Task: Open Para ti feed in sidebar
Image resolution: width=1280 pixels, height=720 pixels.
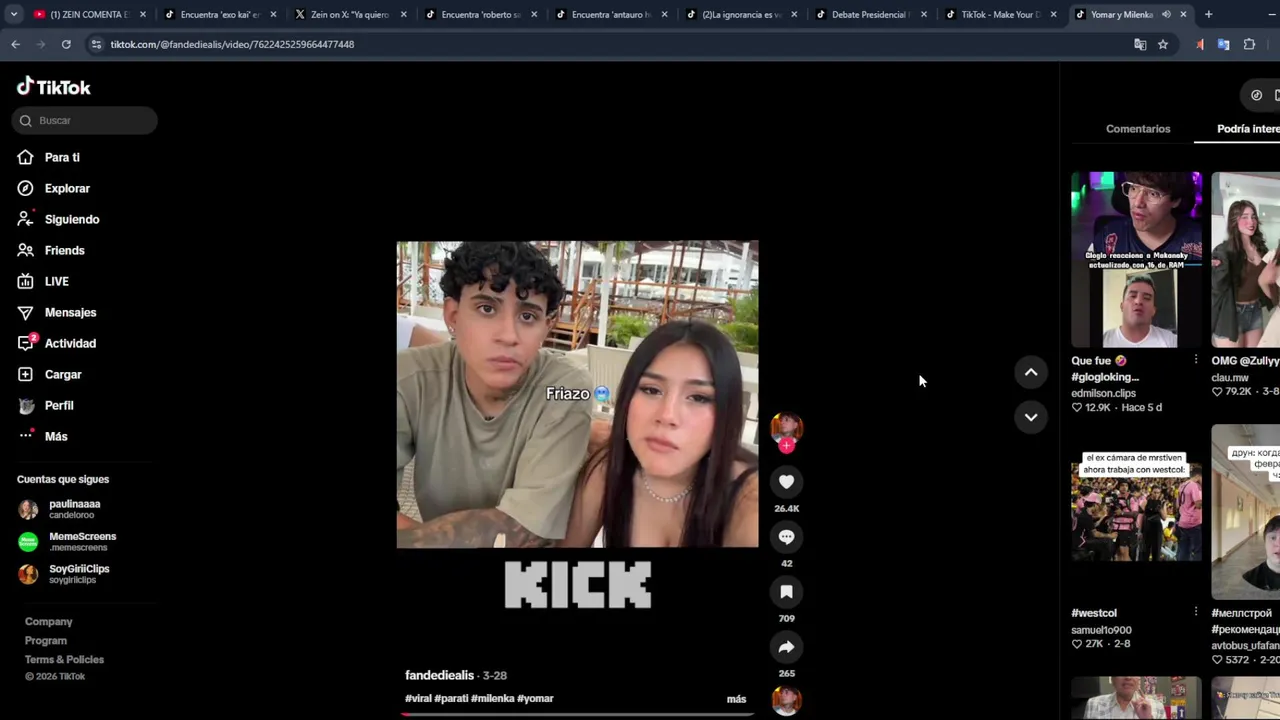Action: click(x=62, y=157)
